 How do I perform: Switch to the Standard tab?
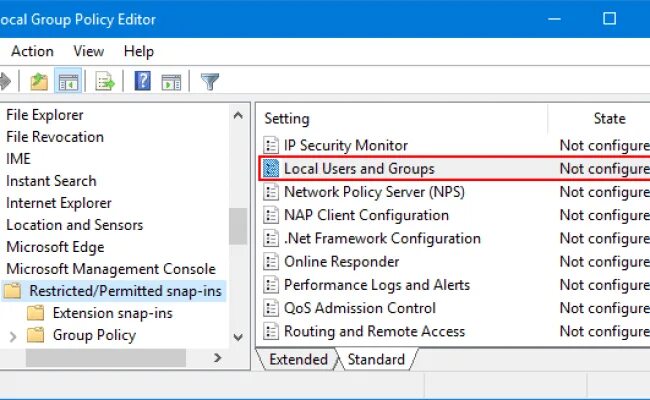[x=376, y=359]
